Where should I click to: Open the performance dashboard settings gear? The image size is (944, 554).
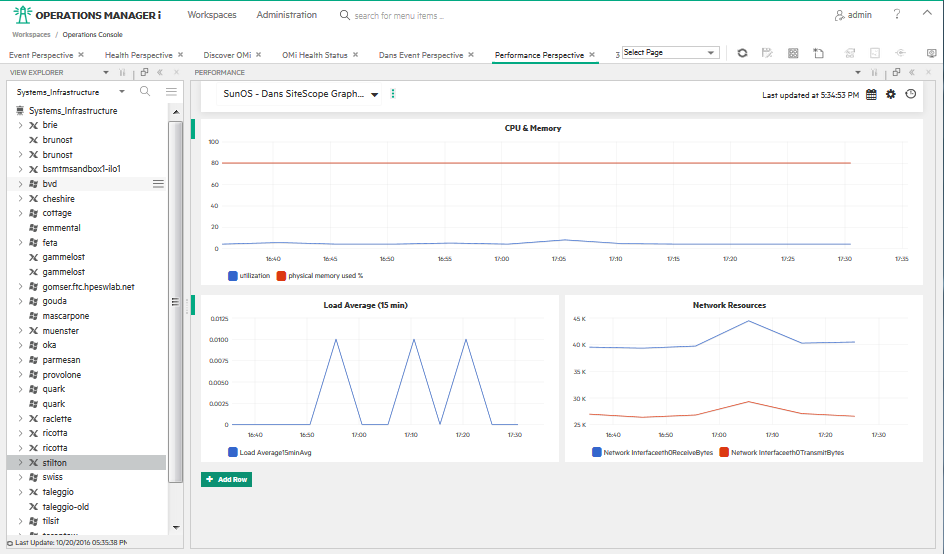click(890, 94)
